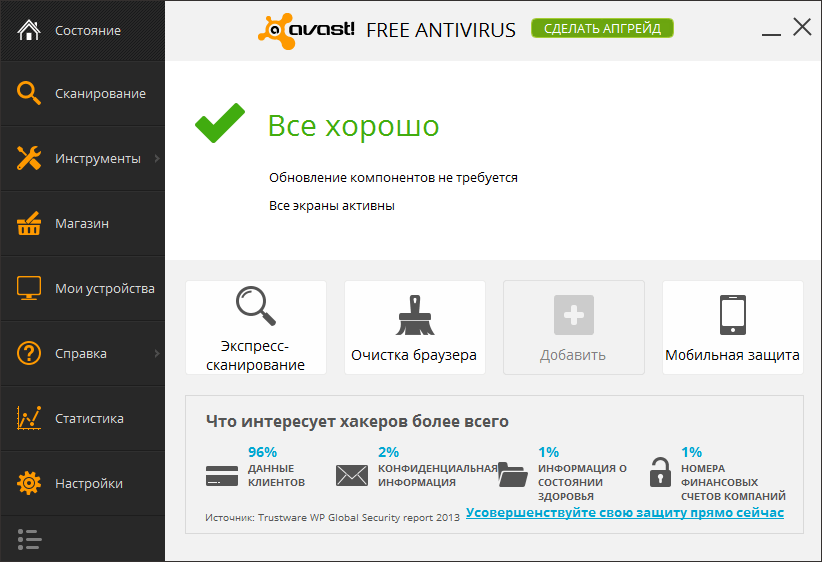This screenshot has height=562, width=822.
Task: Follow the Усовершенствуйте свою защиту прямо сейчас link
Action: click(x=625, y=513)
